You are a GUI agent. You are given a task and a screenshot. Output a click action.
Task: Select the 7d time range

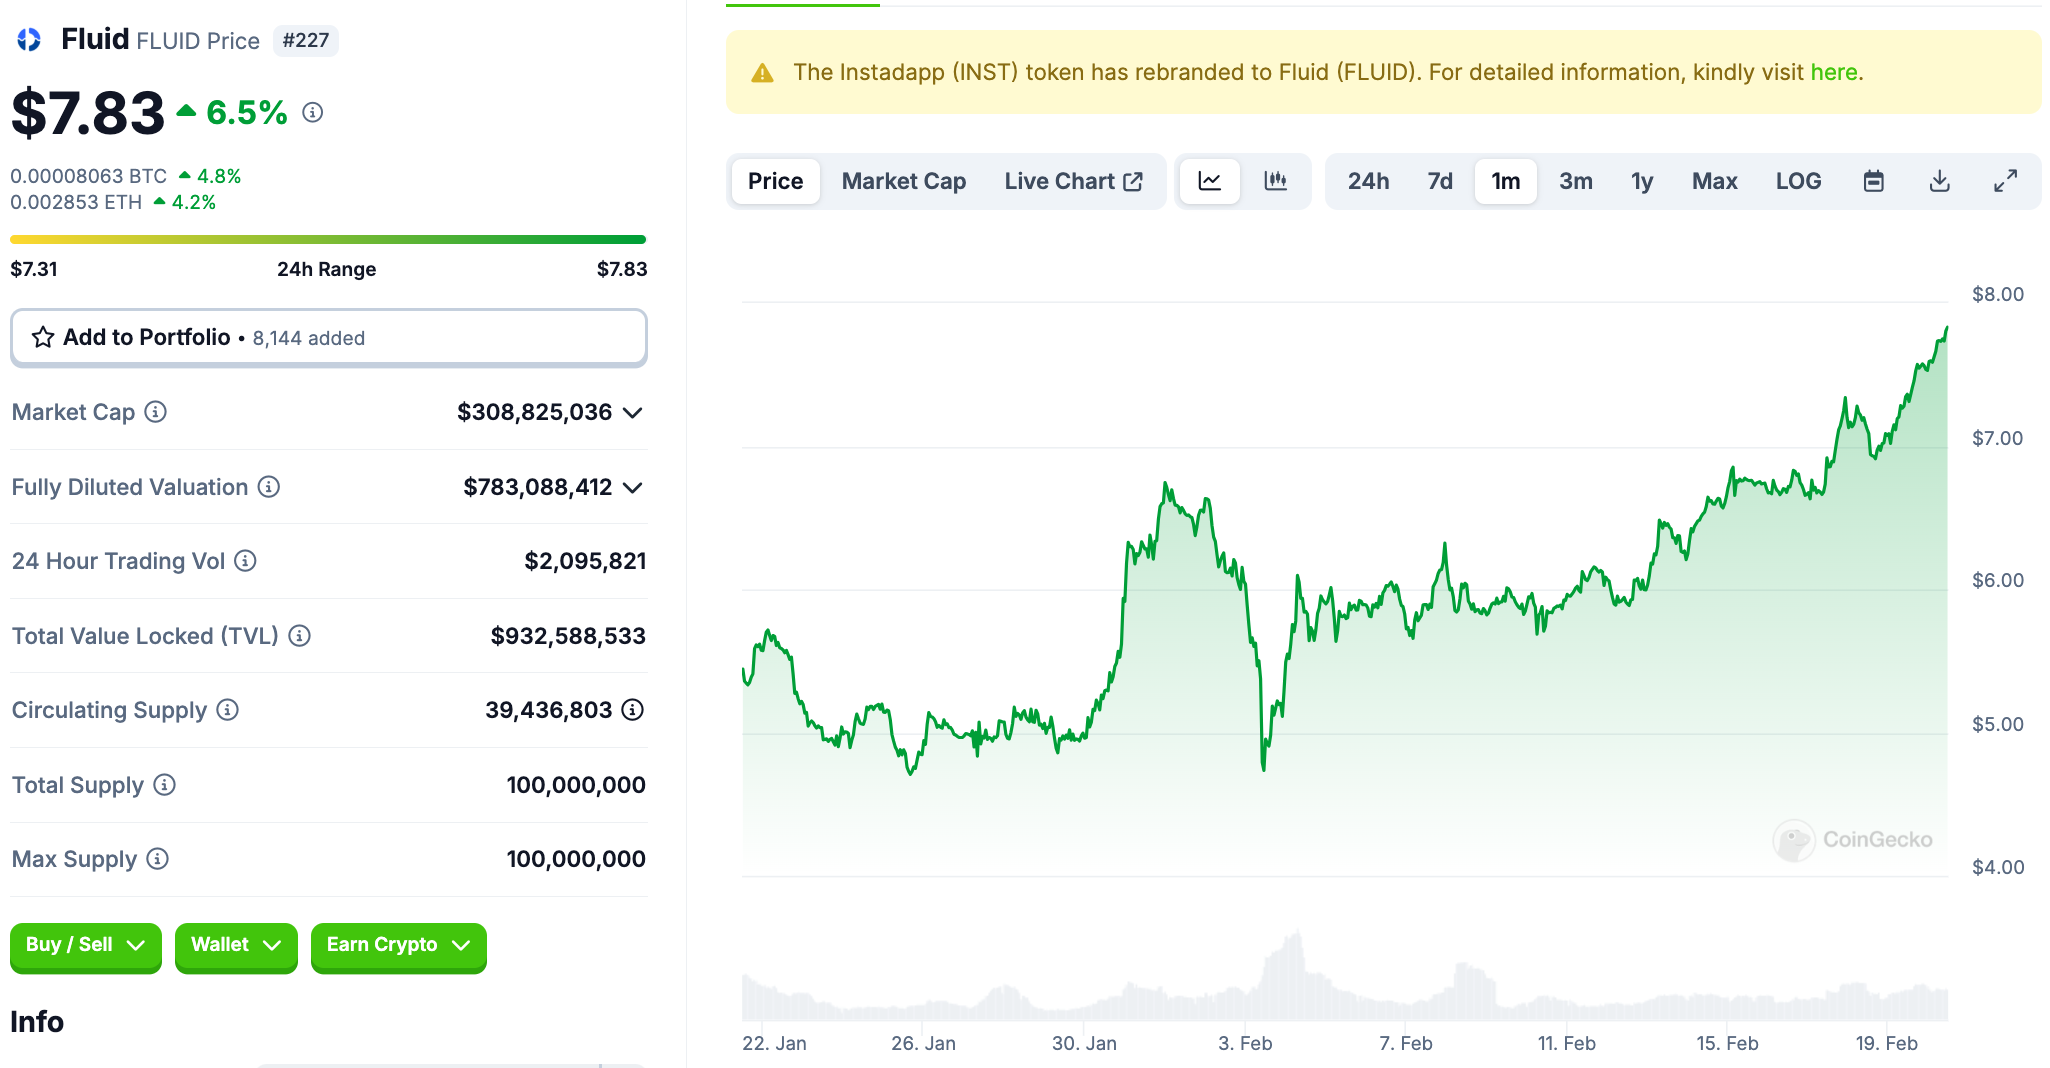pyautogui.click(x=1439, y=181)
